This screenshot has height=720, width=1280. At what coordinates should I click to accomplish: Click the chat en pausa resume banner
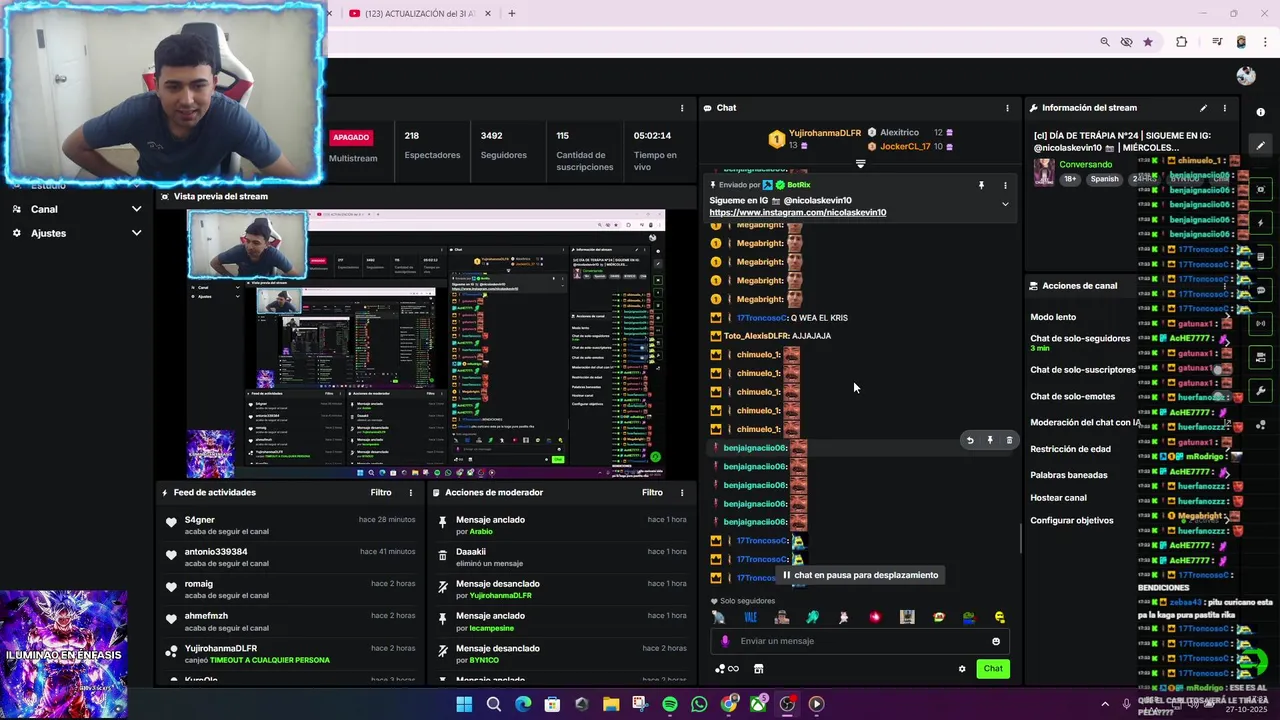click(860, 575)
